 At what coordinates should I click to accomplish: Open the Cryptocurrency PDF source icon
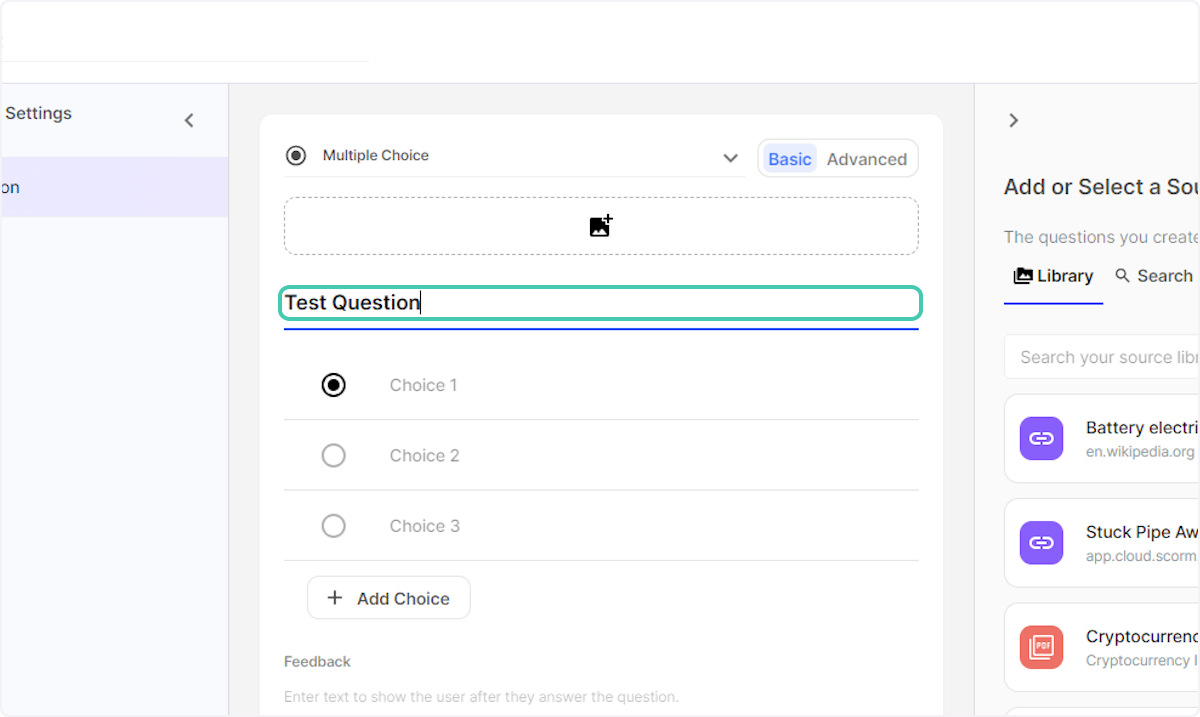[x=1041, y=647]
